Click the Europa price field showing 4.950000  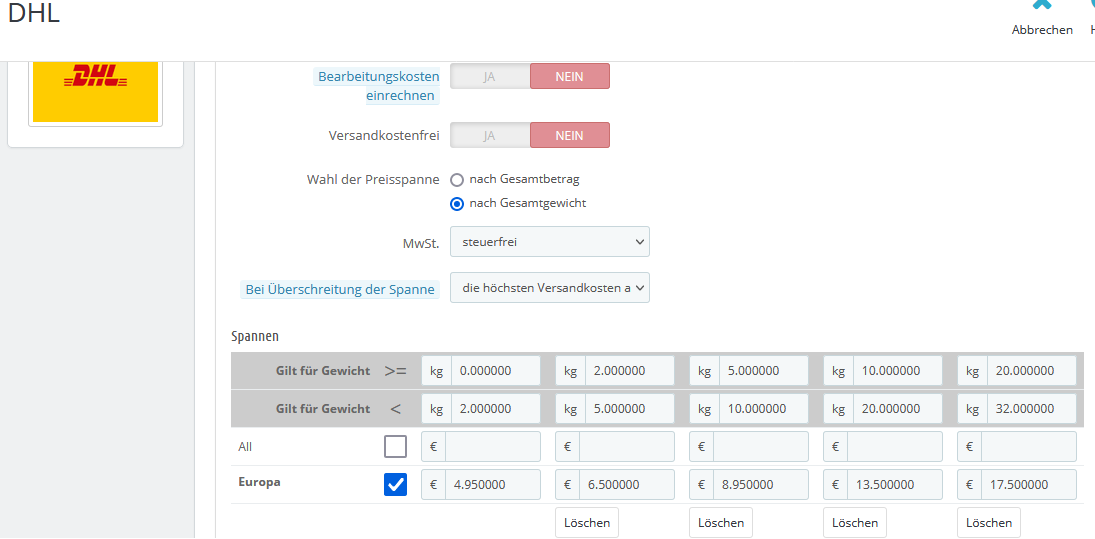493,485
